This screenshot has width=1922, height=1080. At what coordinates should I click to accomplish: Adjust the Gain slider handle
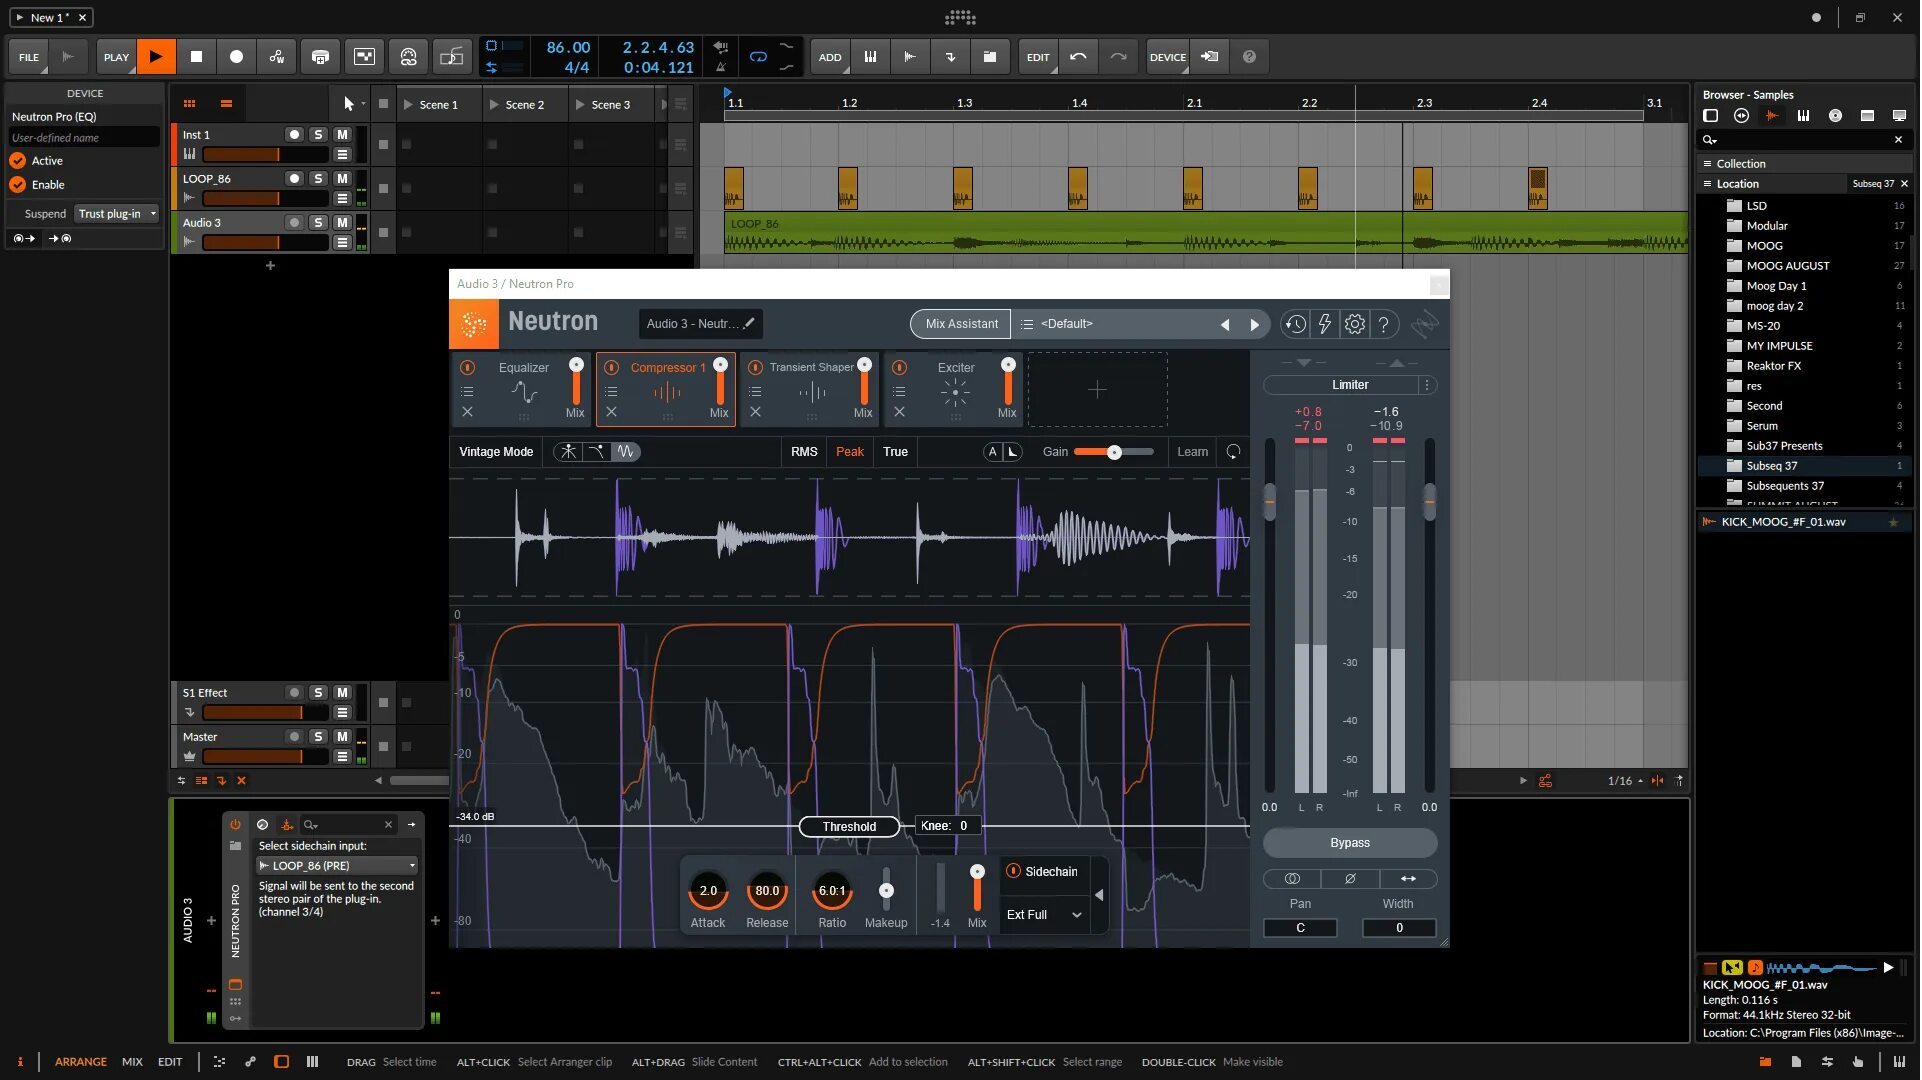tap(1114, 452)
